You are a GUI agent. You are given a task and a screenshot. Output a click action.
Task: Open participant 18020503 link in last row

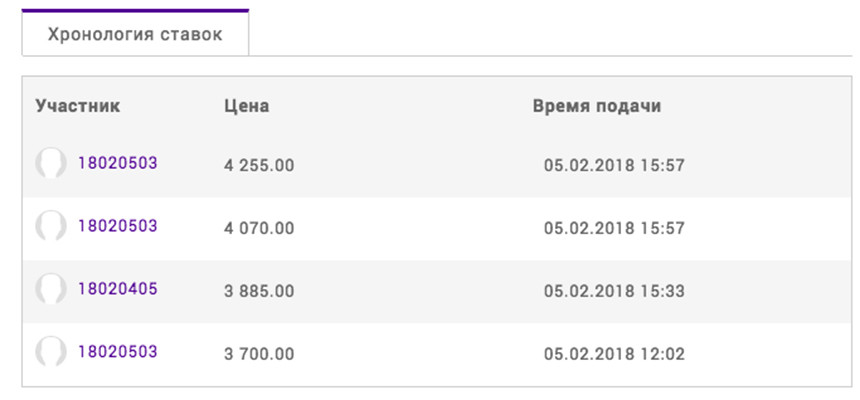click(117, 352)
